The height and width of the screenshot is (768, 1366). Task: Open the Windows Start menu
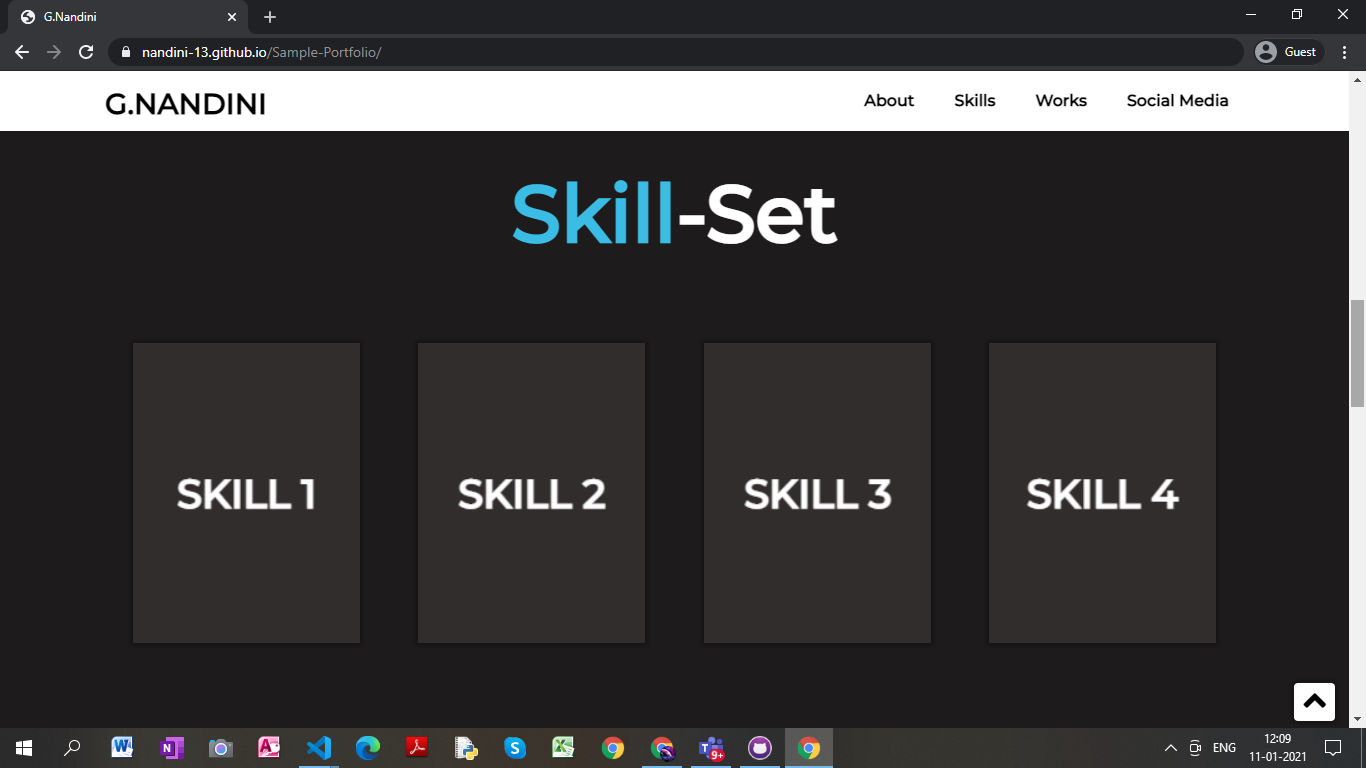[22, 748]
